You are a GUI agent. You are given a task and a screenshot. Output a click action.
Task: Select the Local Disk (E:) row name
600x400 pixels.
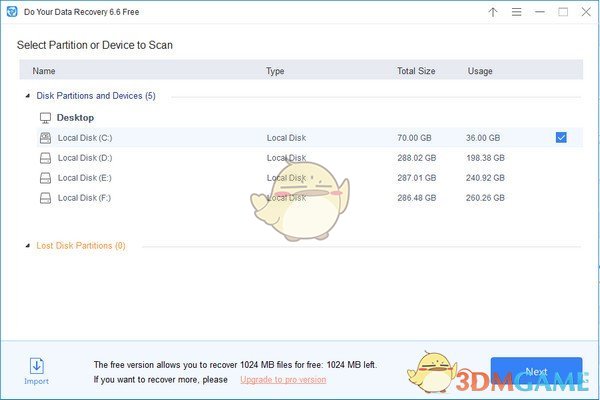(85, 178)
